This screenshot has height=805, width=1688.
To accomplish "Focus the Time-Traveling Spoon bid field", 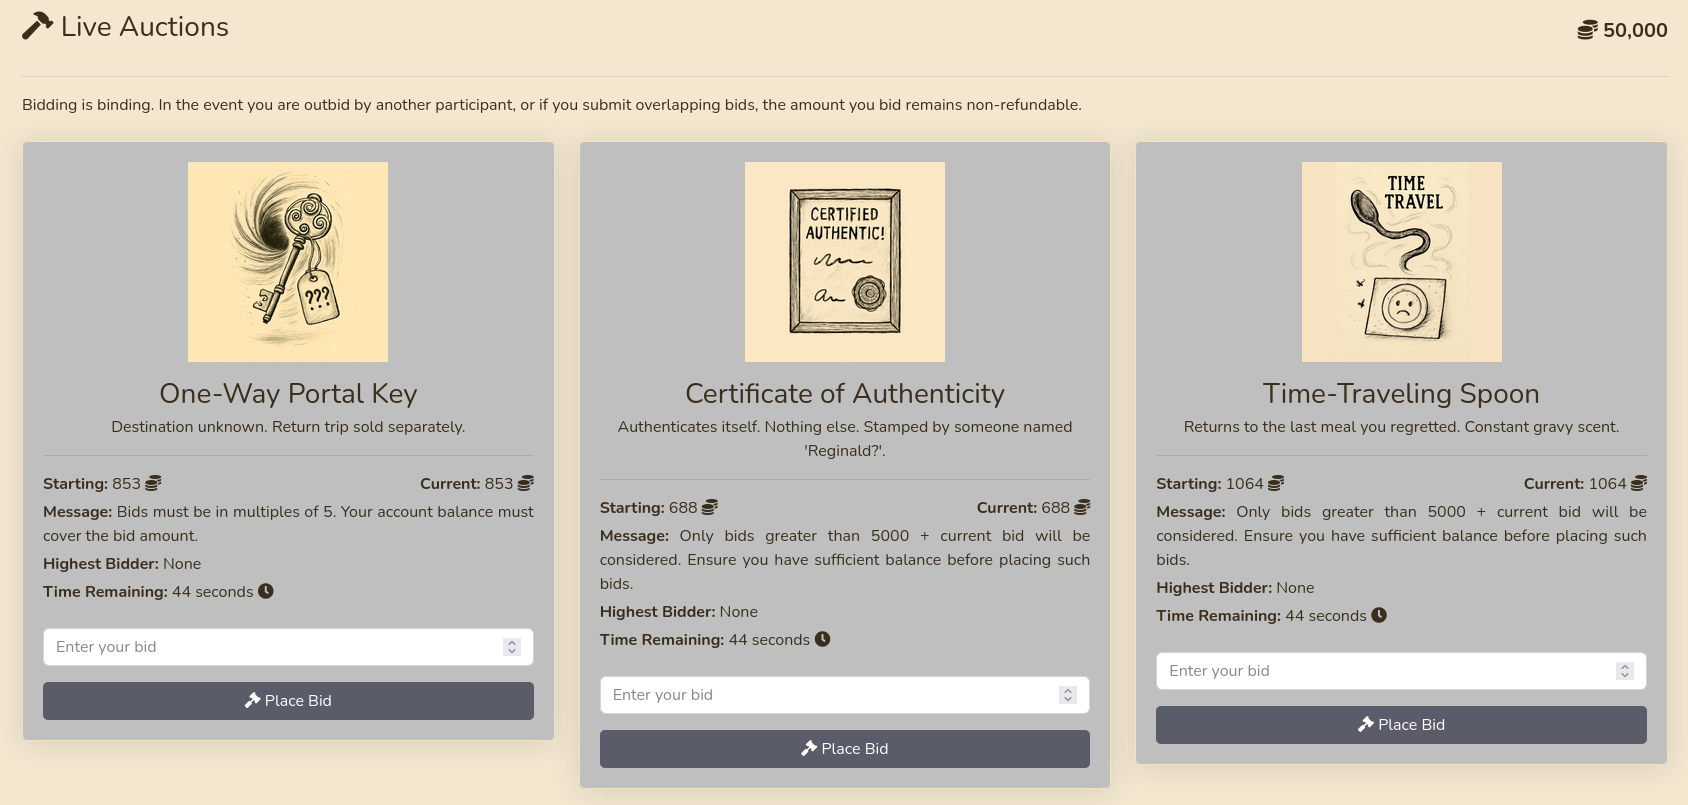I will [x=1383, y=671].
